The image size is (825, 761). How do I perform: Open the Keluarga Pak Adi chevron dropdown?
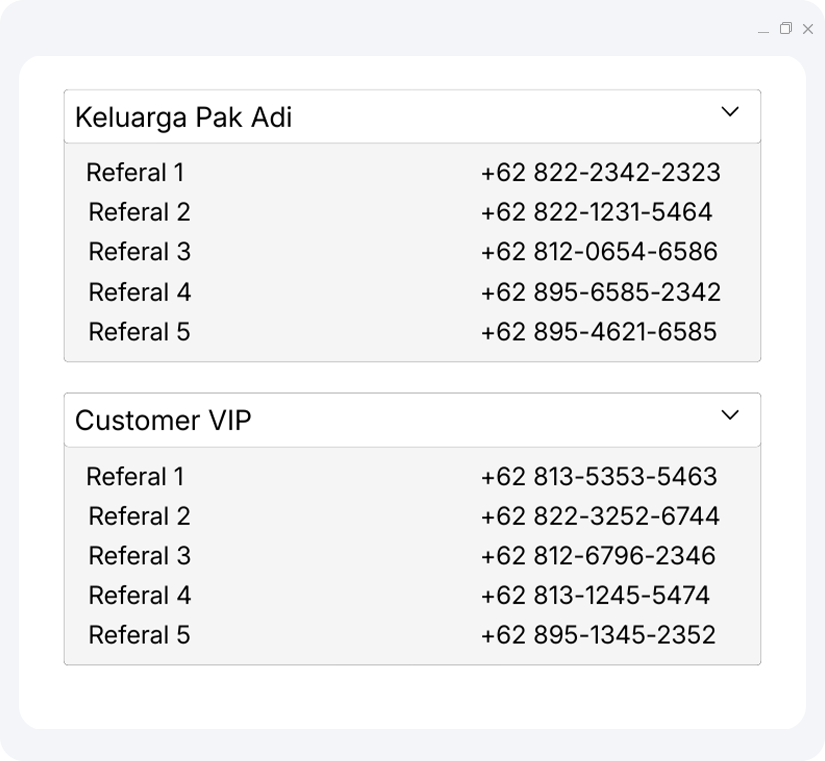(x=730, y=112)
